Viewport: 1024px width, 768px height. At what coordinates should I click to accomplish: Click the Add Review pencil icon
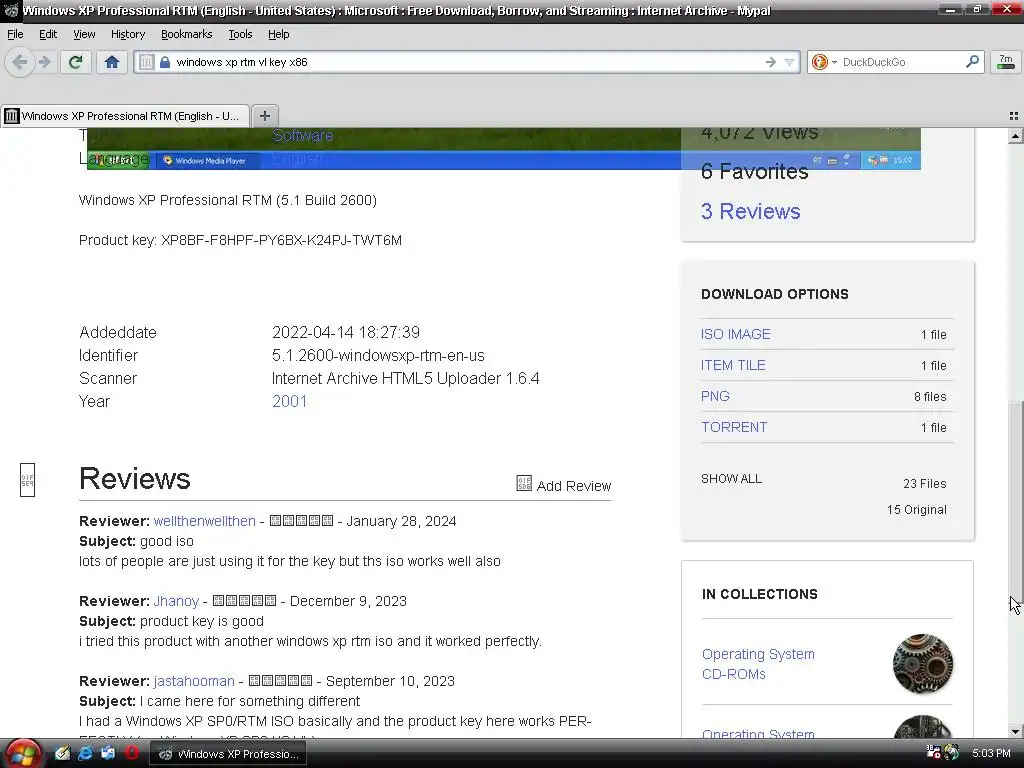(524, 483)
